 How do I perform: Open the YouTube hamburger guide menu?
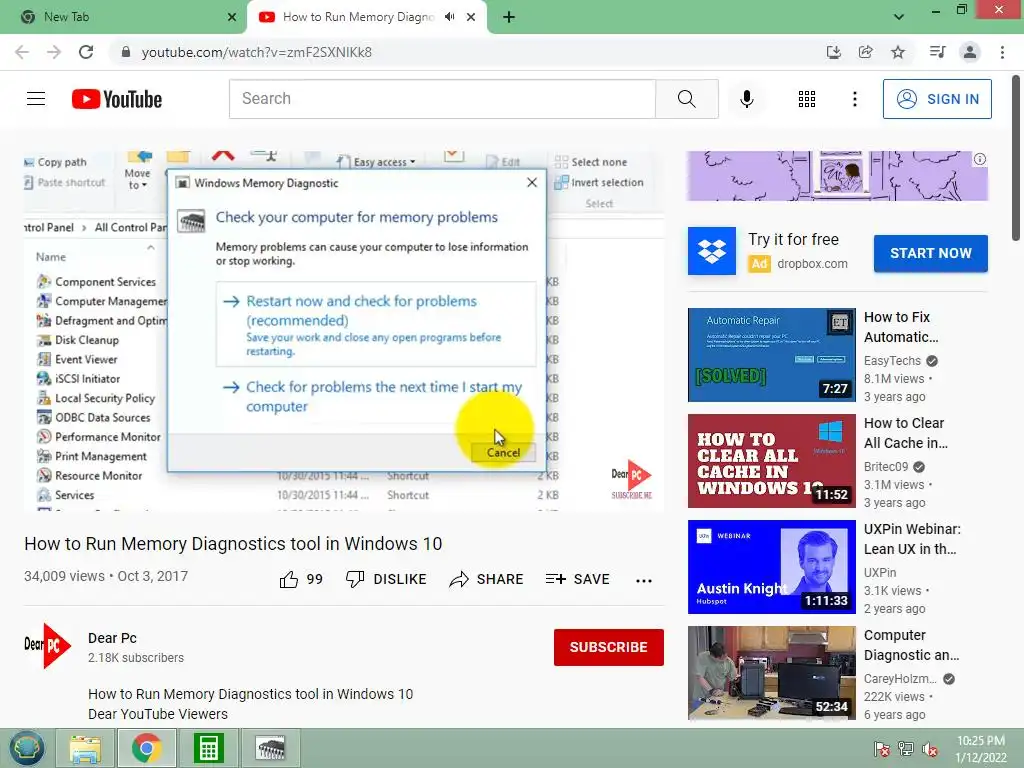[x=36, y=99]
